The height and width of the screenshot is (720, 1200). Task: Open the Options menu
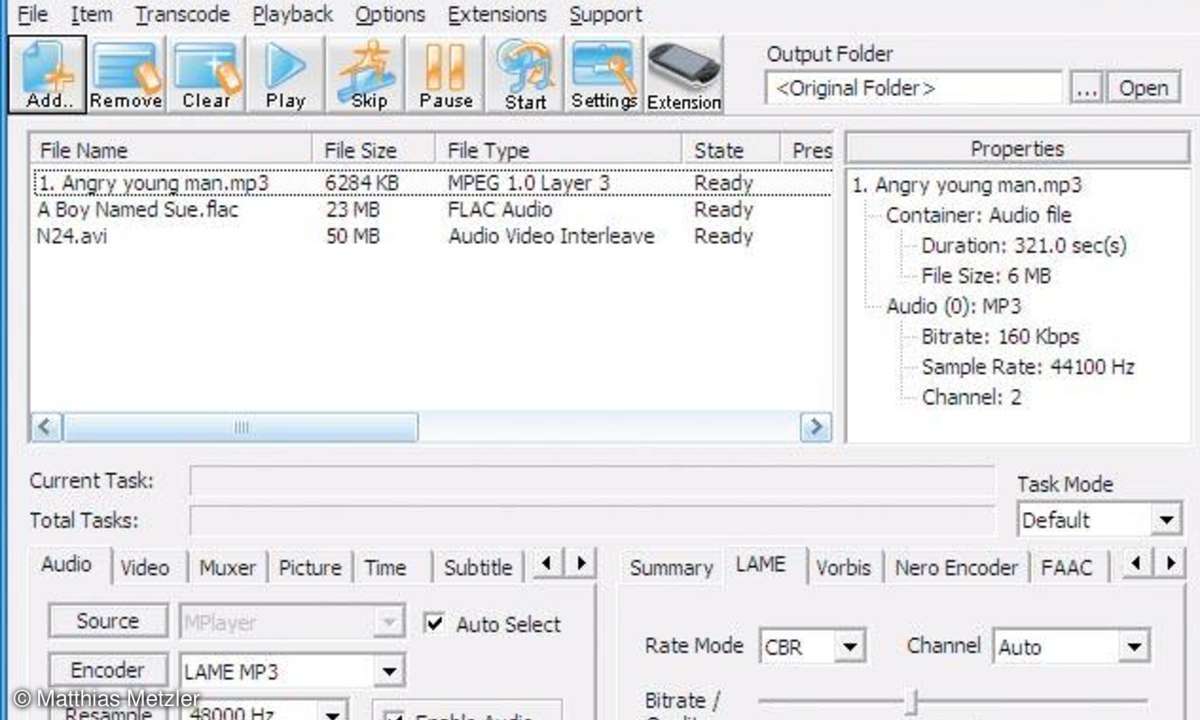click(390, 15)
